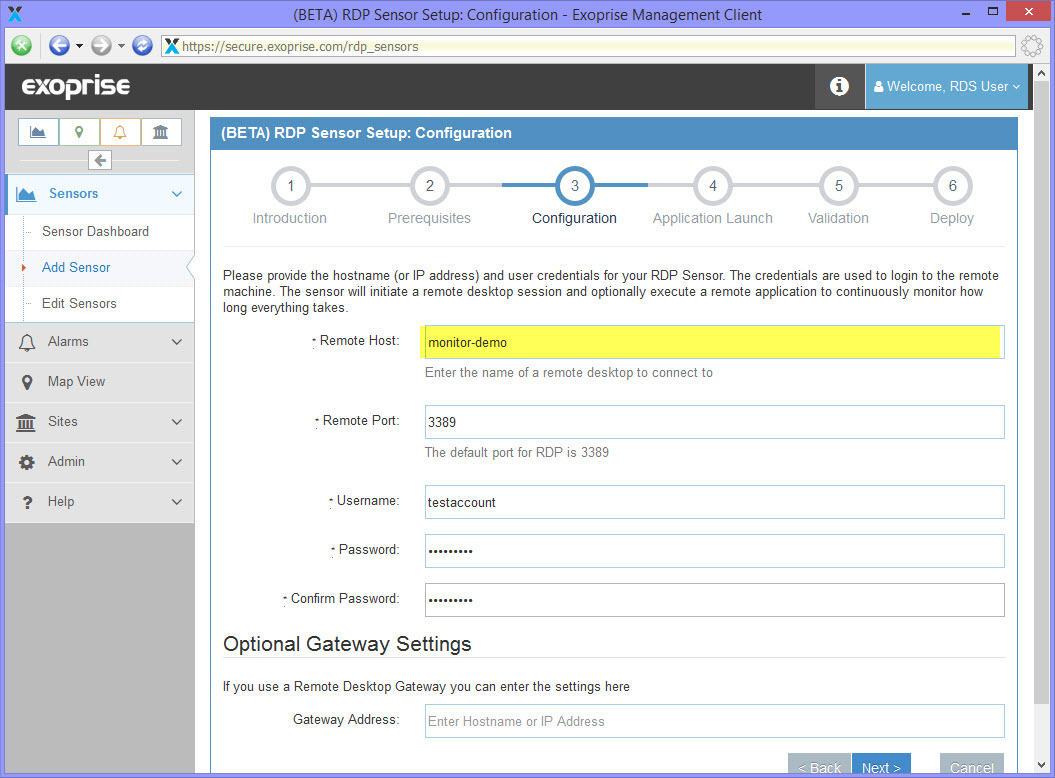Click the Remote Host field
Image resolution: width=1055 pixels, height=778 pixels.
pyautogui.click(x=714, y=342)
